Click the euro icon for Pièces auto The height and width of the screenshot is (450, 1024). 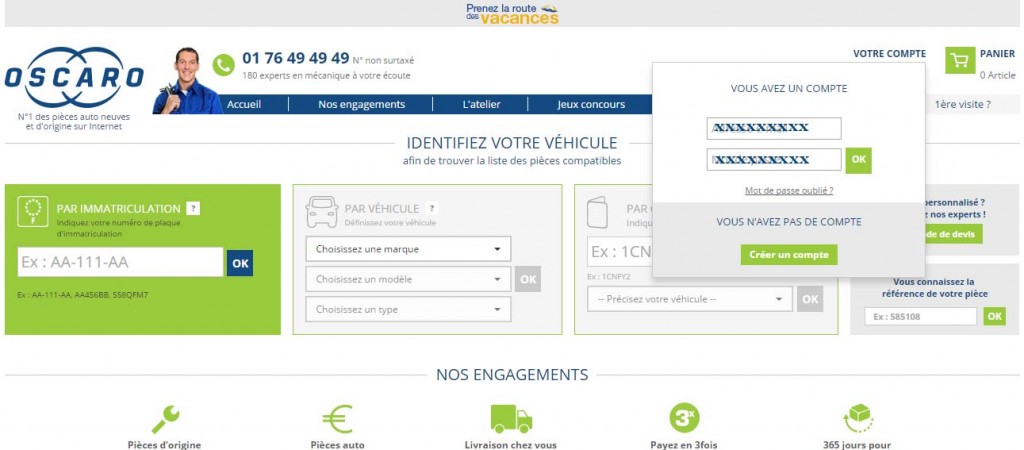point(337,419)
